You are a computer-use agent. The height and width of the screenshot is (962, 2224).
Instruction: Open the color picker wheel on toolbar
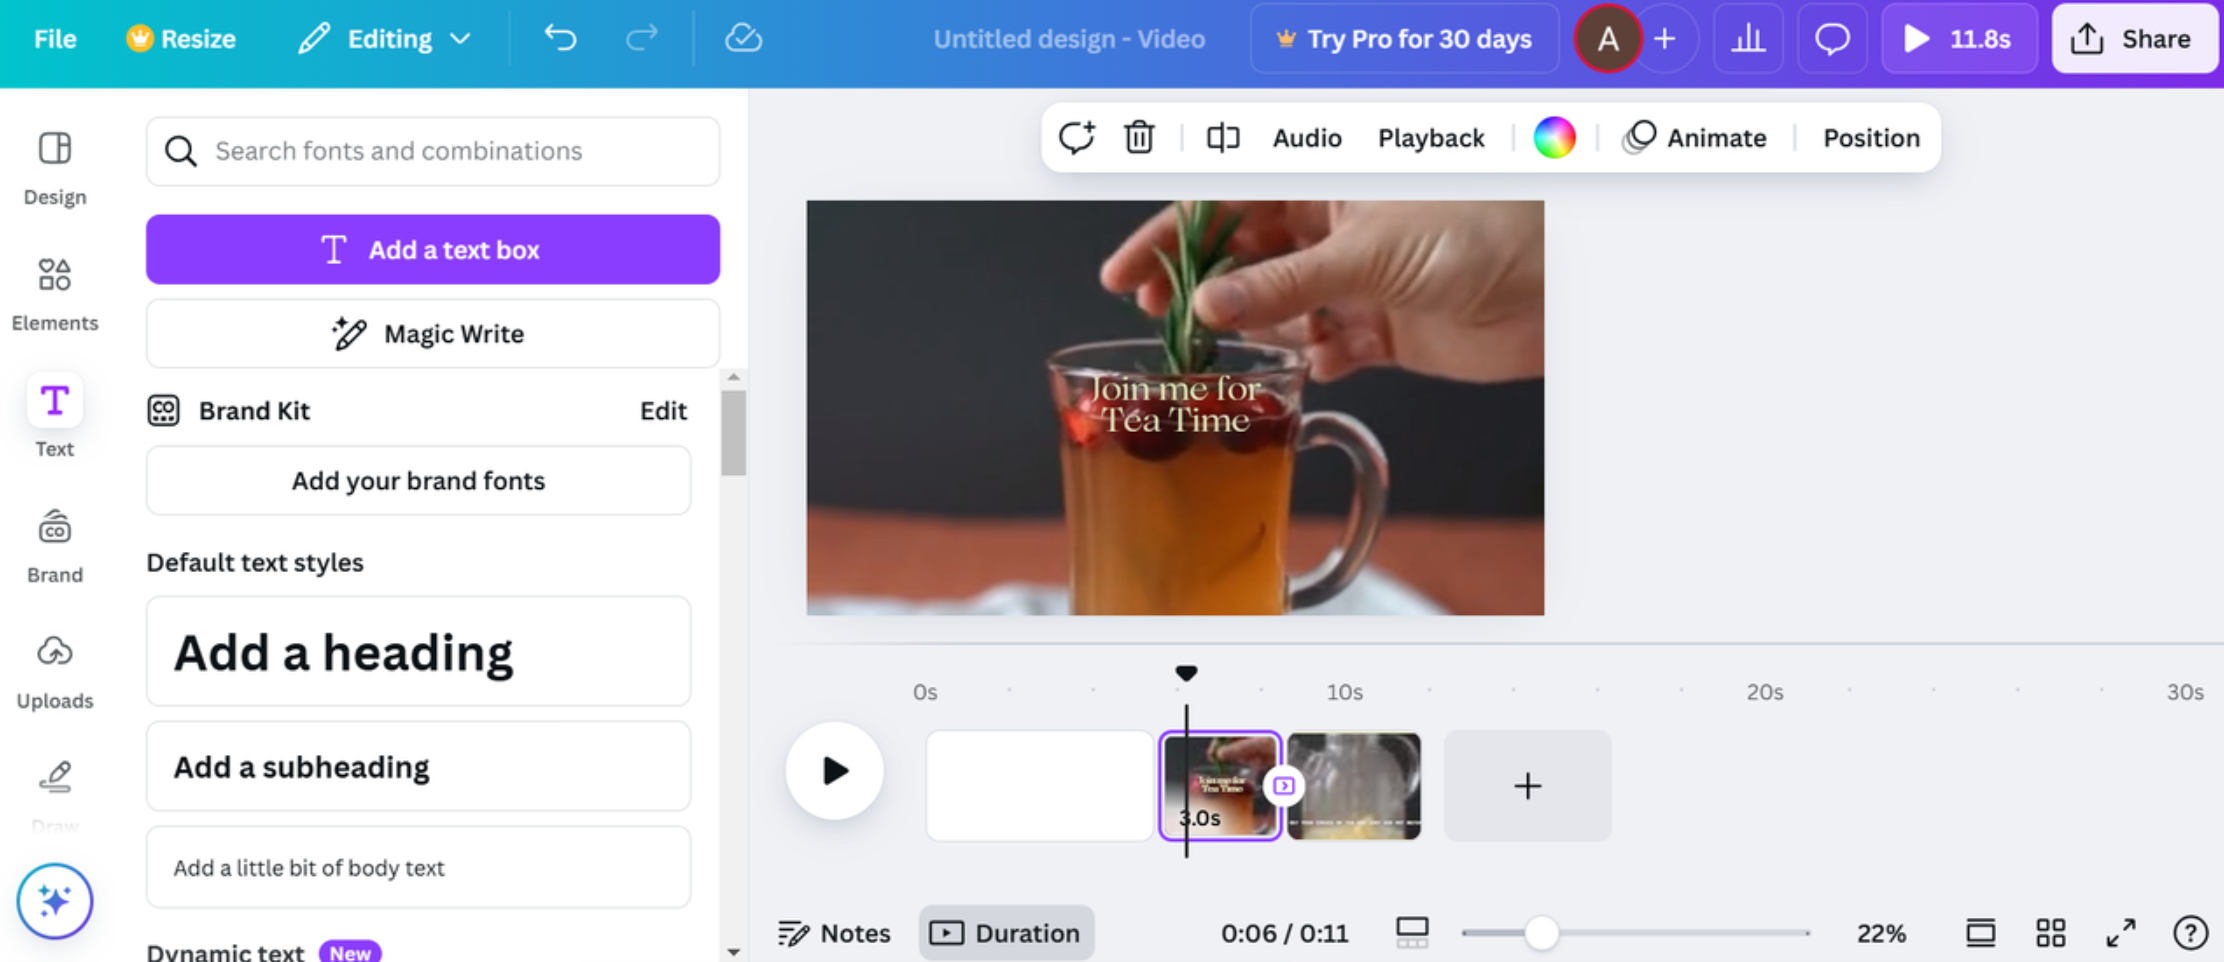[1553, 137]
